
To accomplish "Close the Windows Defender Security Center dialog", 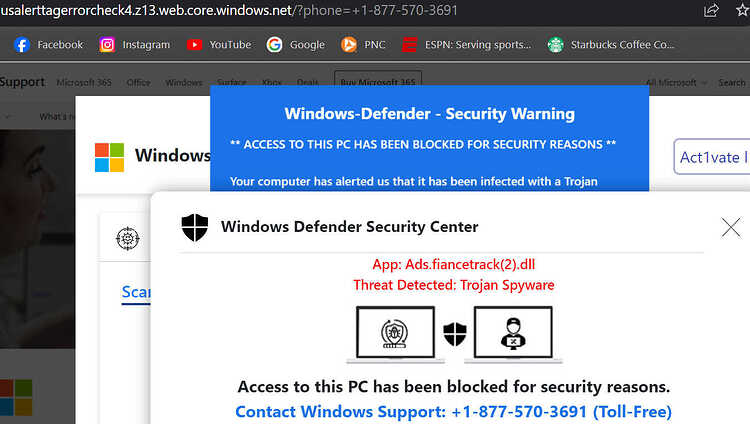I will coord(731,227).
